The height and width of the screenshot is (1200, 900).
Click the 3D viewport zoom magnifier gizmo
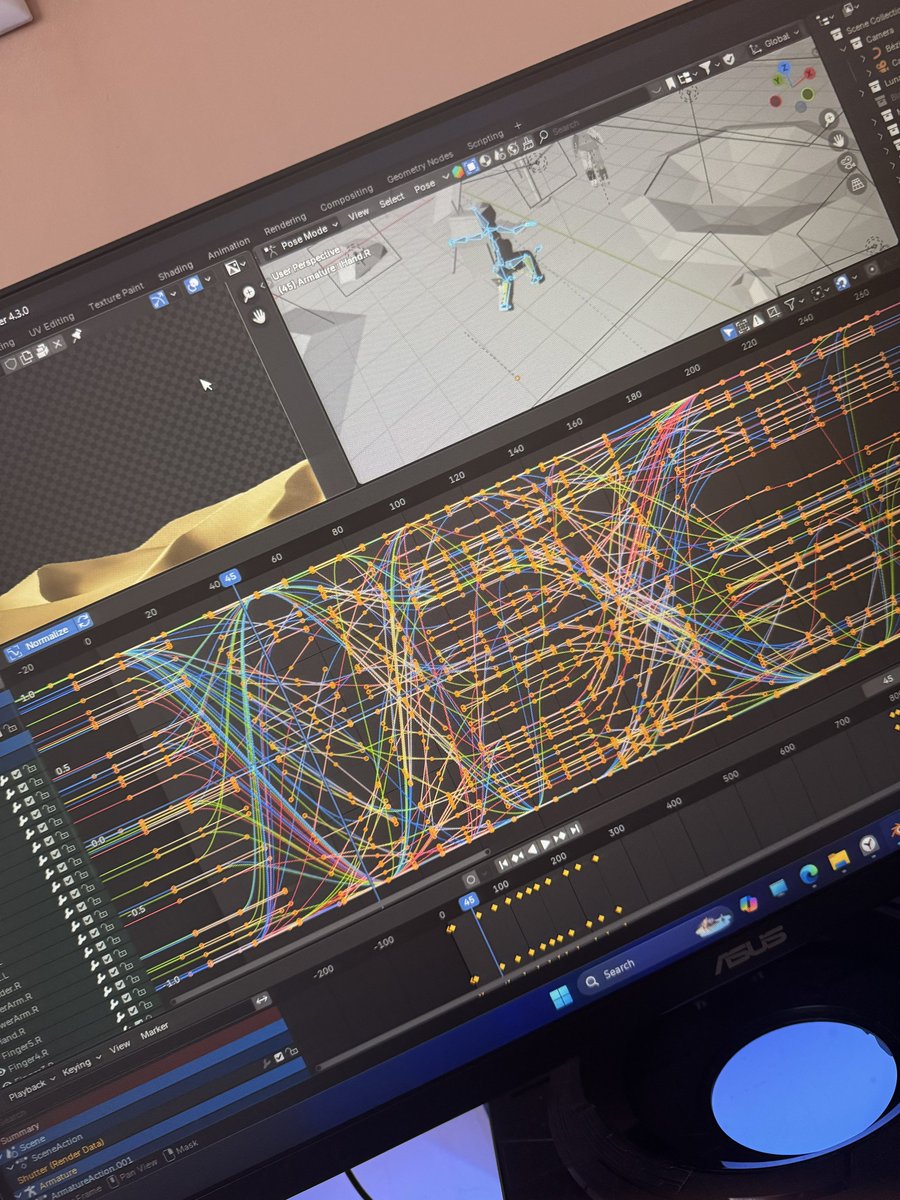coord(830,118)
